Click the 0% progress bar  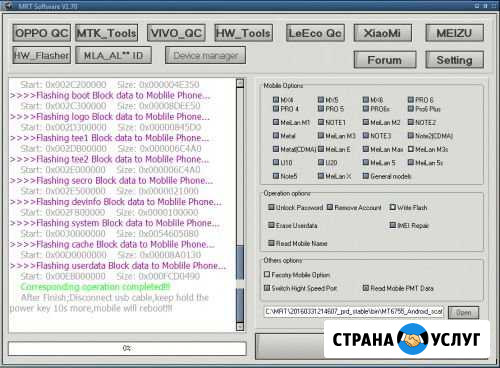pyautogui.click(x=127, y=348)
